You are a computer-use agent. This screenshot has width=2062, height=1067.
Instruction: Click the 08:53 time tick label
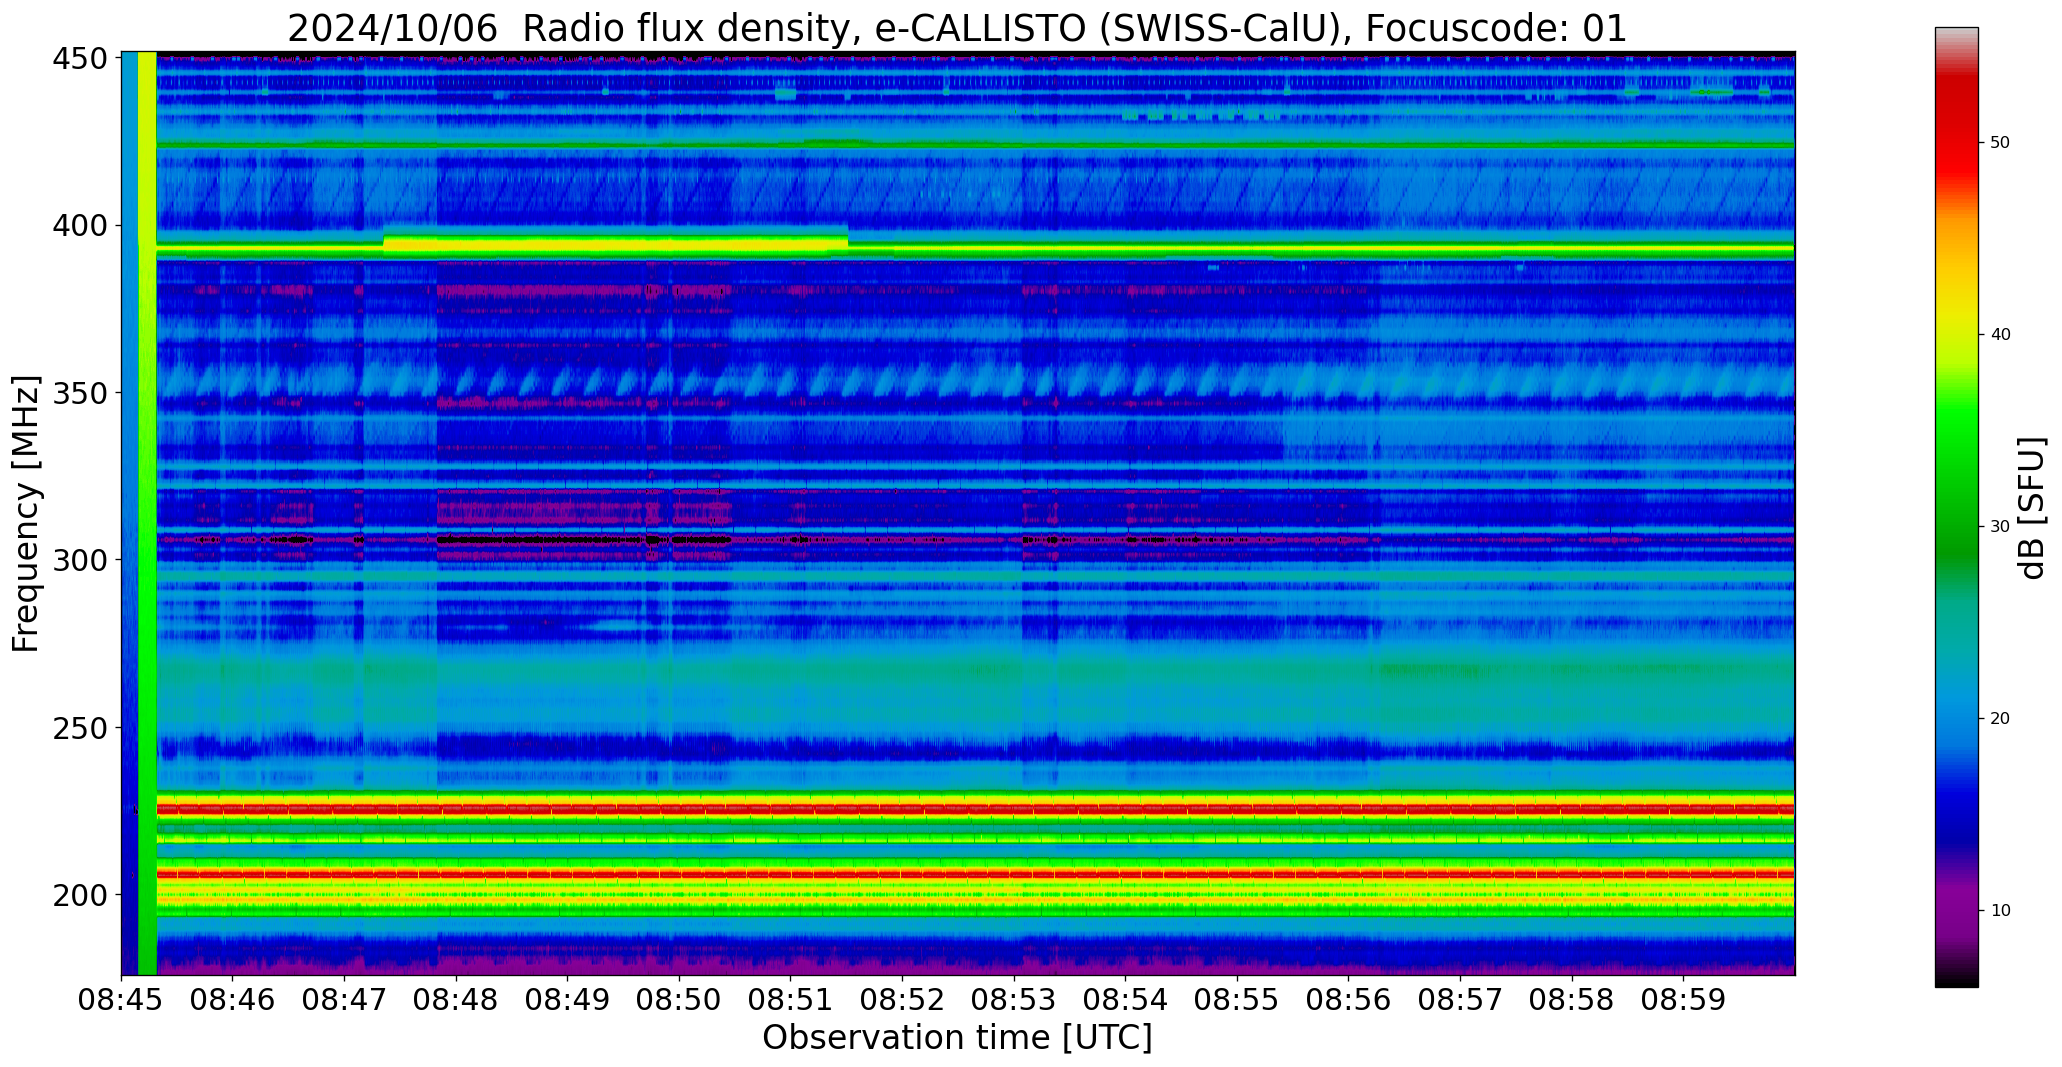coord(1014,1000)
